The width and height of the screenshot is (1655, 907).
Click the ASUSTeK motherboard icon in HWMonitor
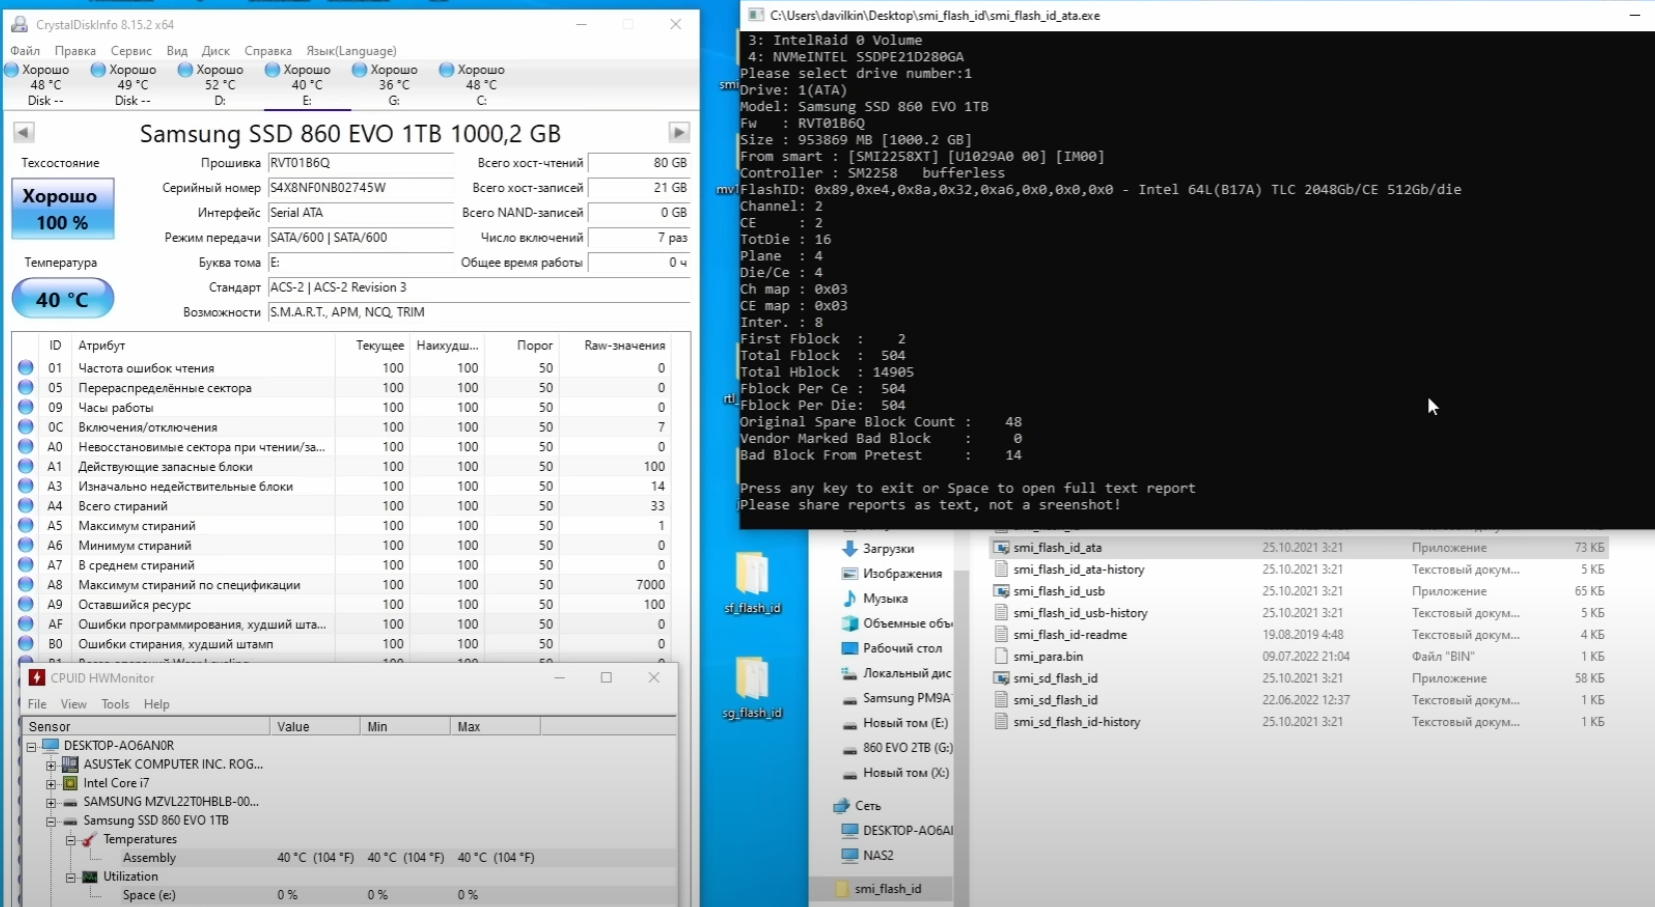(x=70, y=764)
